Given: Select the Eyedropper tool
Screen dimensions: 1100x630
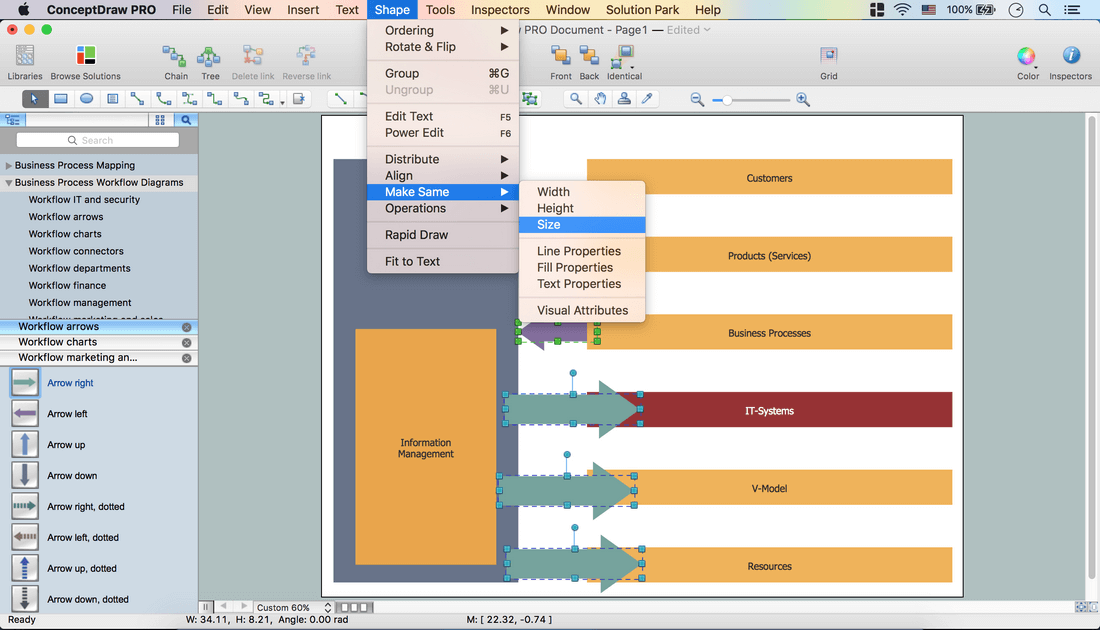Looking at the screenshot, I should click(x=648, y=99).
